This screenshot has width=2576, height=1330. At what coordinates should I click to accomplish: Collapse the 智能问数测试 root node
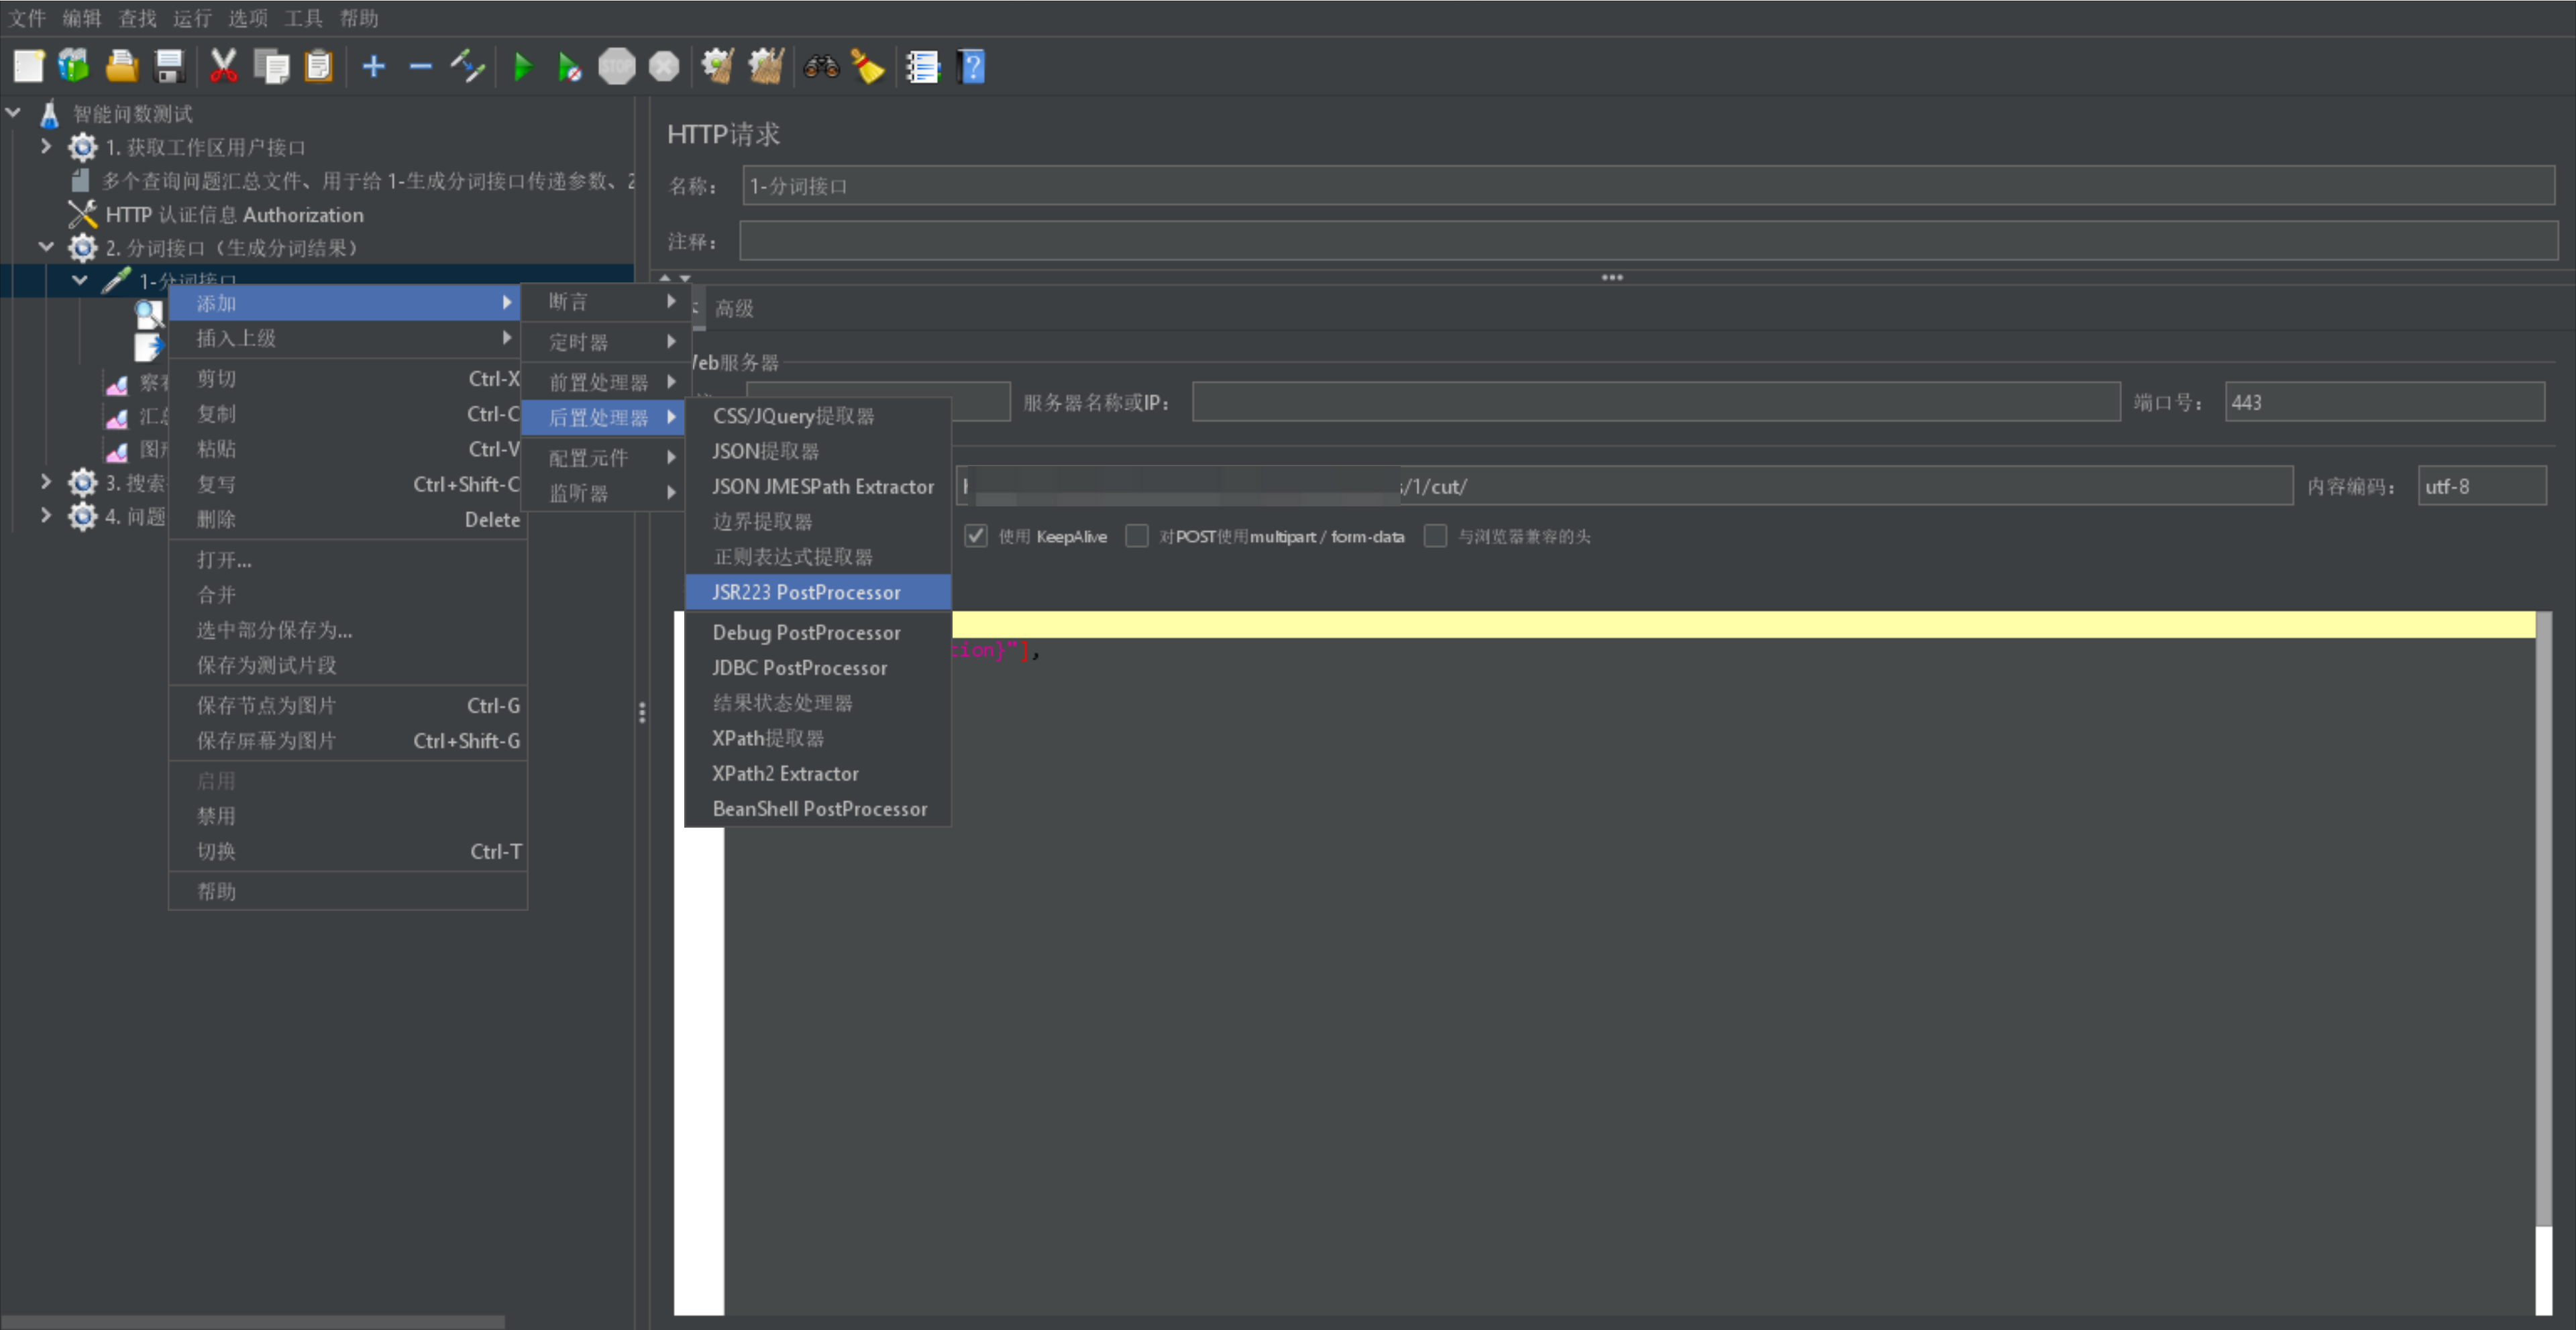point(14,113)
